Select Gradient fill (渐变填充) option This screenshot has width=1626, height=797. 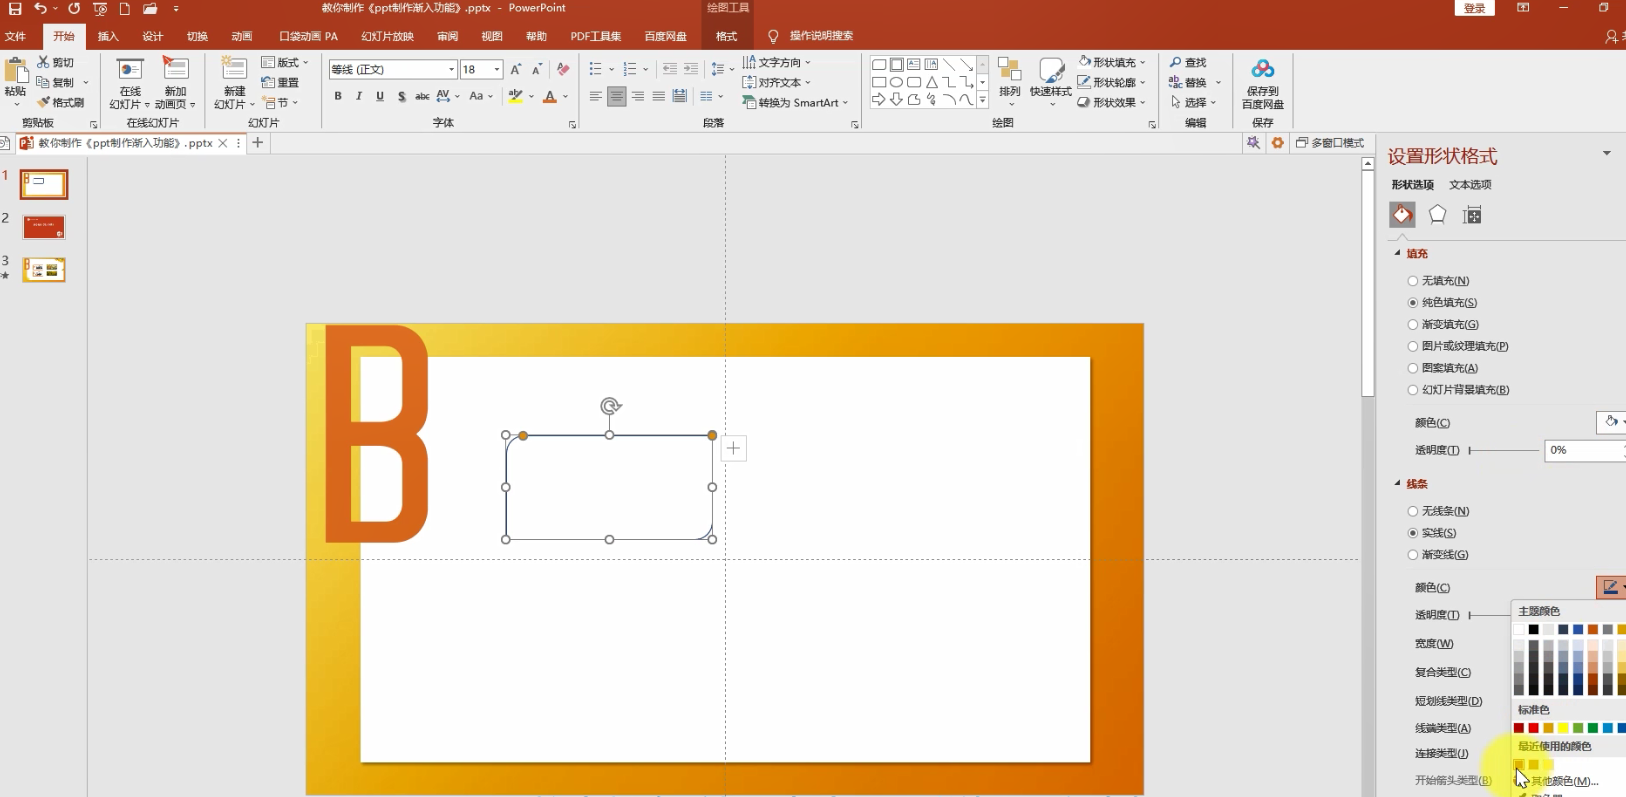point(1413,325)
